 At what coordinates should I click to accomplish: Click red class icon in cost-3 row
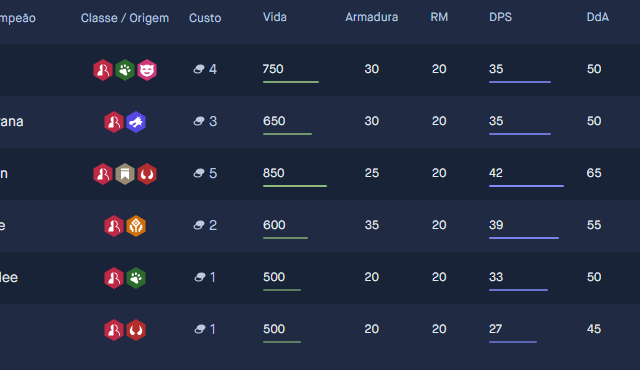click(x=114, y=122)
